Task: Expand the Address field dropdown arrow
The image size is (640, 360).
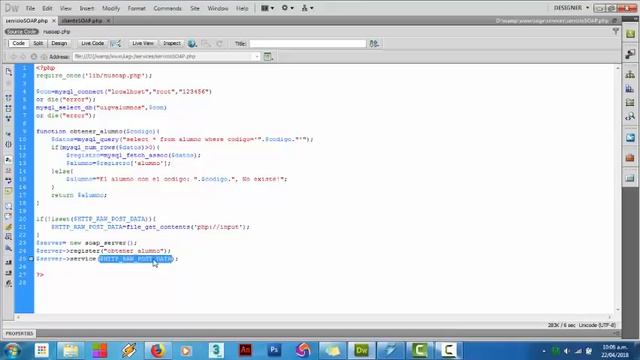Action: [x=257, y=57]
